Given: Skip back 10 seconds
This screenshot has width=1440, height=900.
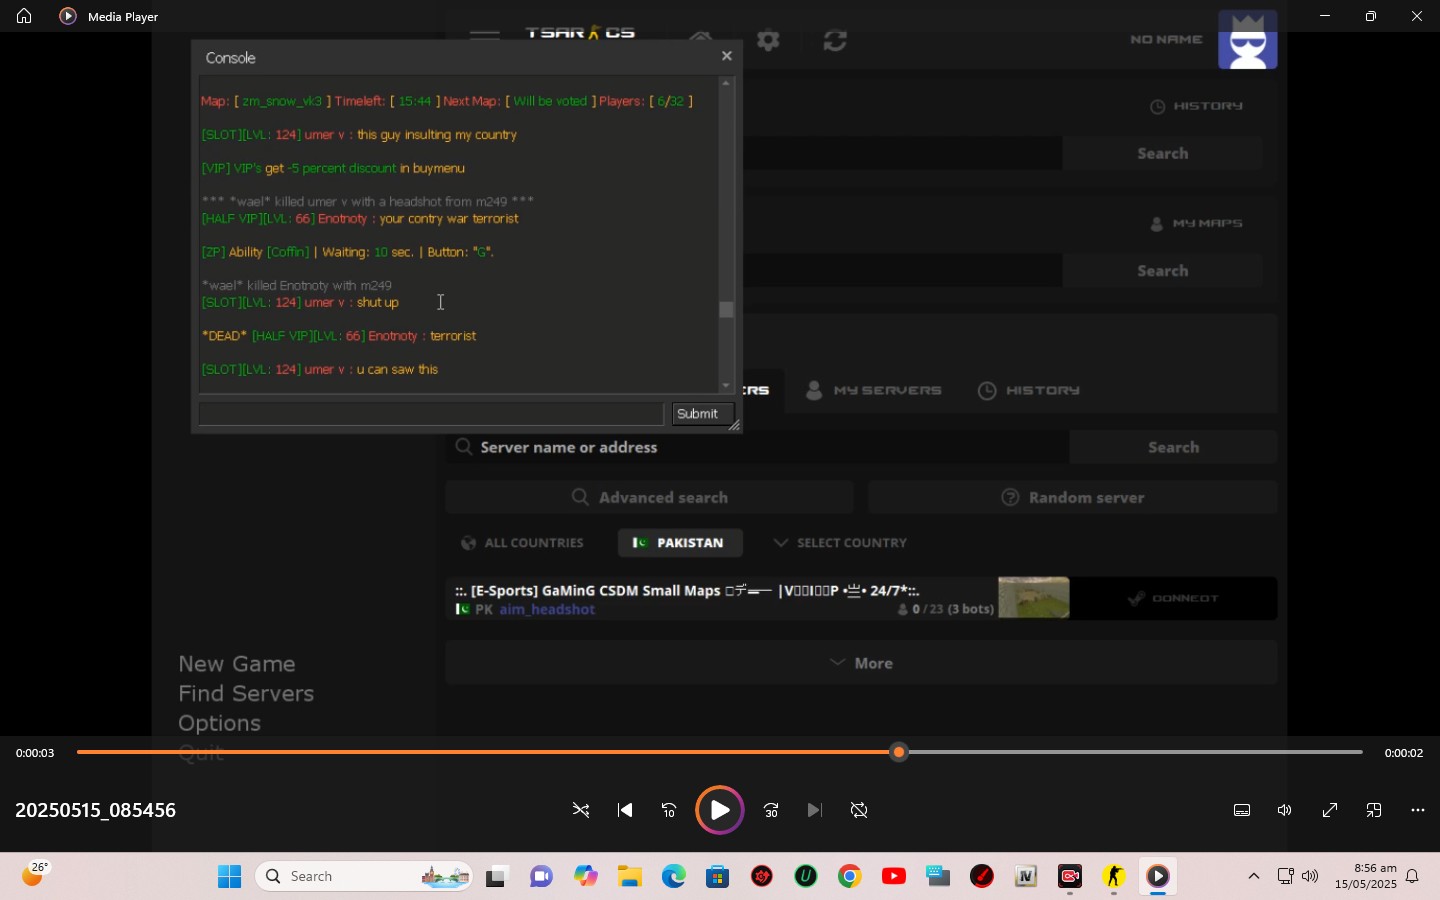Looking at the screenshot, I should (670, 811).
